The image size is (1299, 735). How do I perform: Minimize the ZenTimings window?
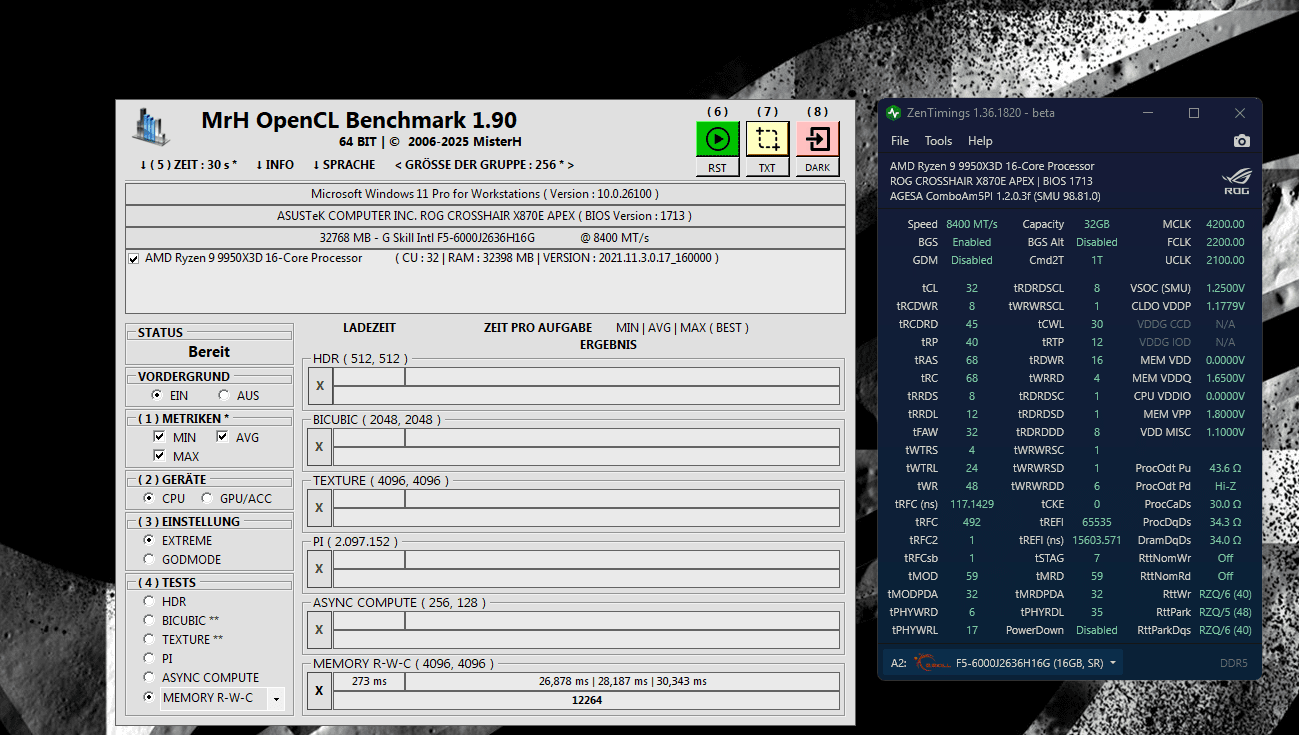(1147, 113)
